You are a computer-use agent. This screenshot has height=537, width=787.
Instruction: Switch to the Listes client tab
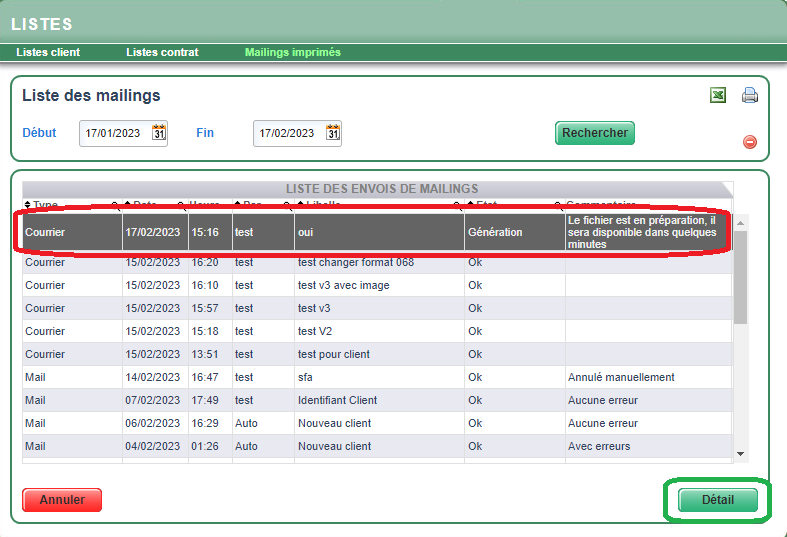48,52
